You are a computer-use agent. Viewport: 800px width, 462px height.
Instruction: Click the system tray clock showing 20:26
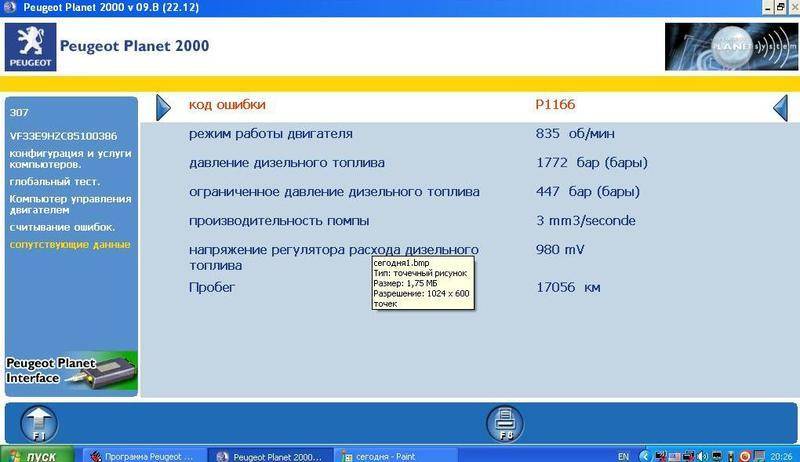pyautogui.click(x=776, y=455)
